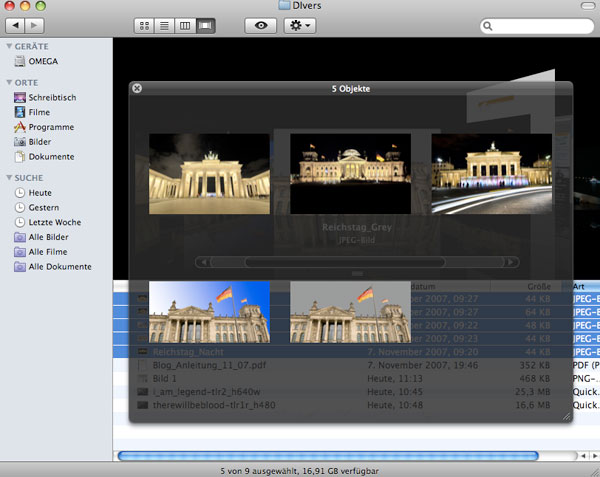600x477 pixels.
Task: Select i_am_legend-tlr2_h640w movie file
Action: click(x=207, y=392)
